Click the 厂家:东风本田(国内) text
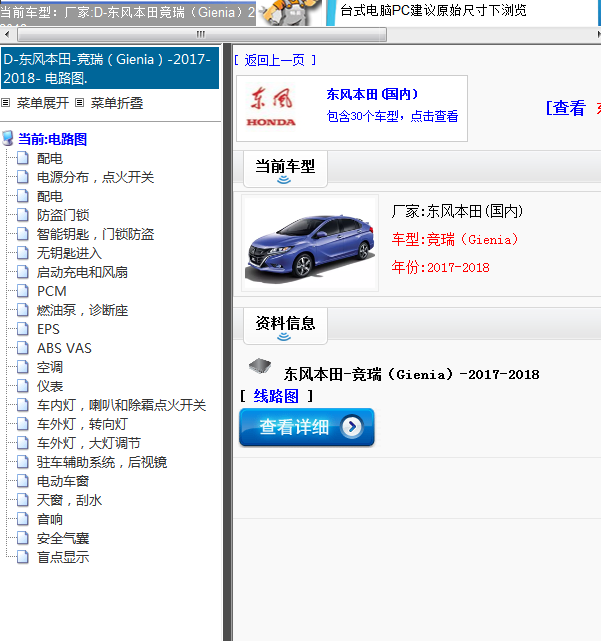This screenshot has height=641, width=601. tap(457, 211)
